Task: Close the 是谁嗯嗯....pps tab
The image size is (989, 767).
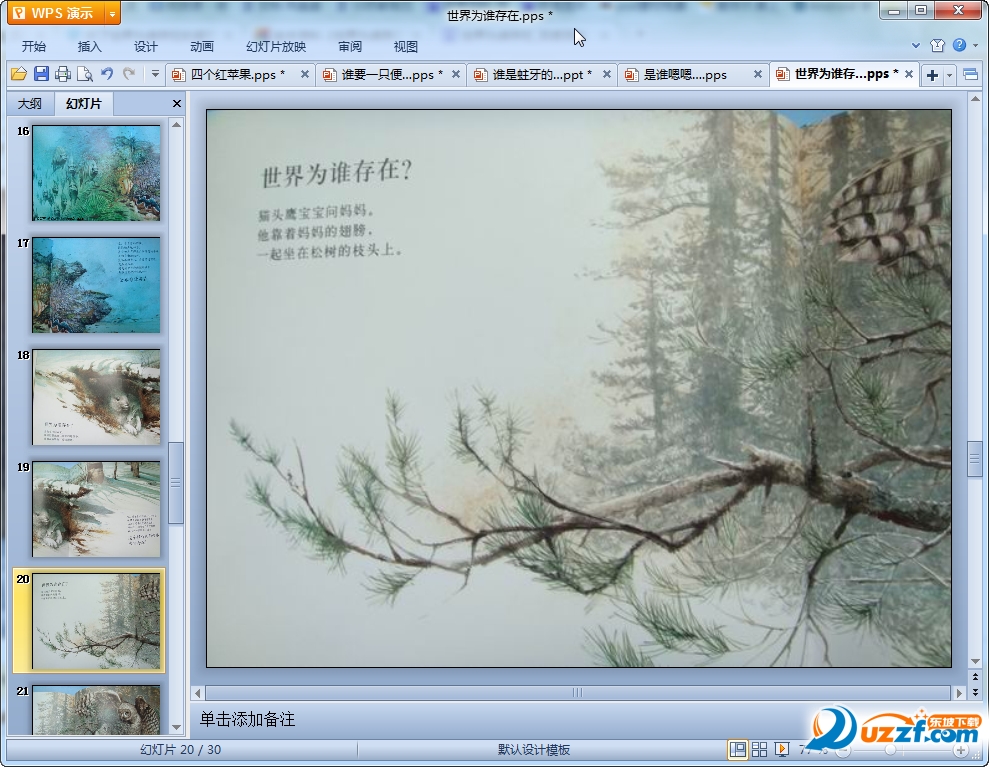Action: pyautogui.click(x=758, y=74)
